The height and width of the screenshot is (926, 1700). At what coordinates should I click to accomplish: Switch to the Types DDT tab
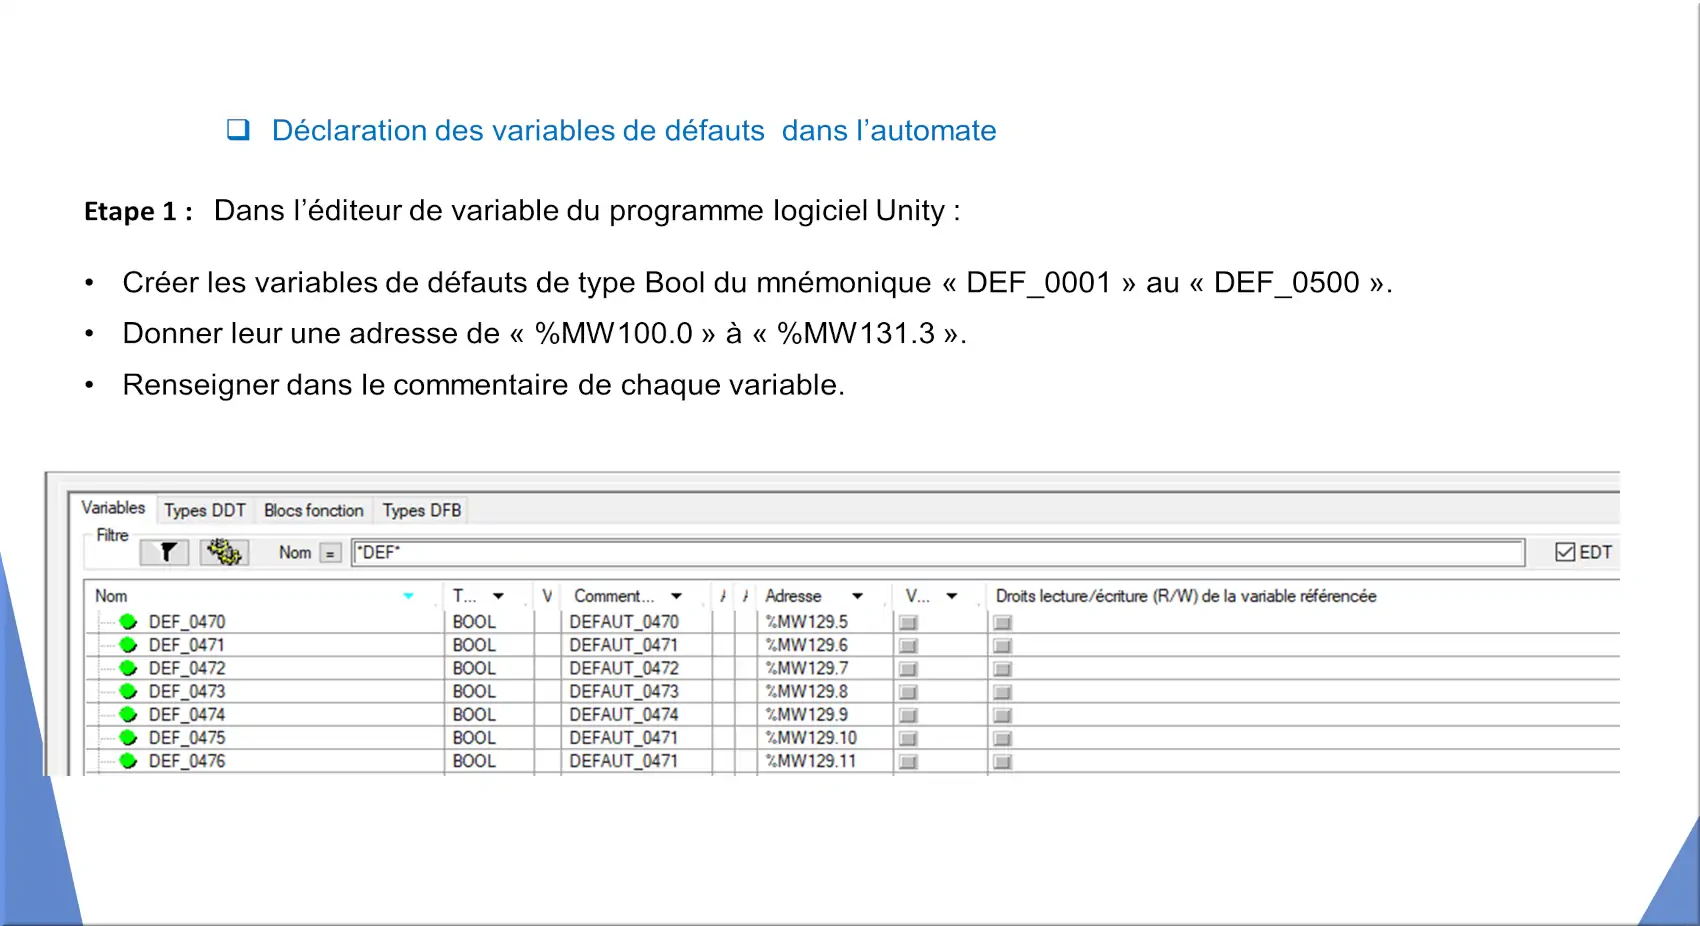(x=205, y=510)
